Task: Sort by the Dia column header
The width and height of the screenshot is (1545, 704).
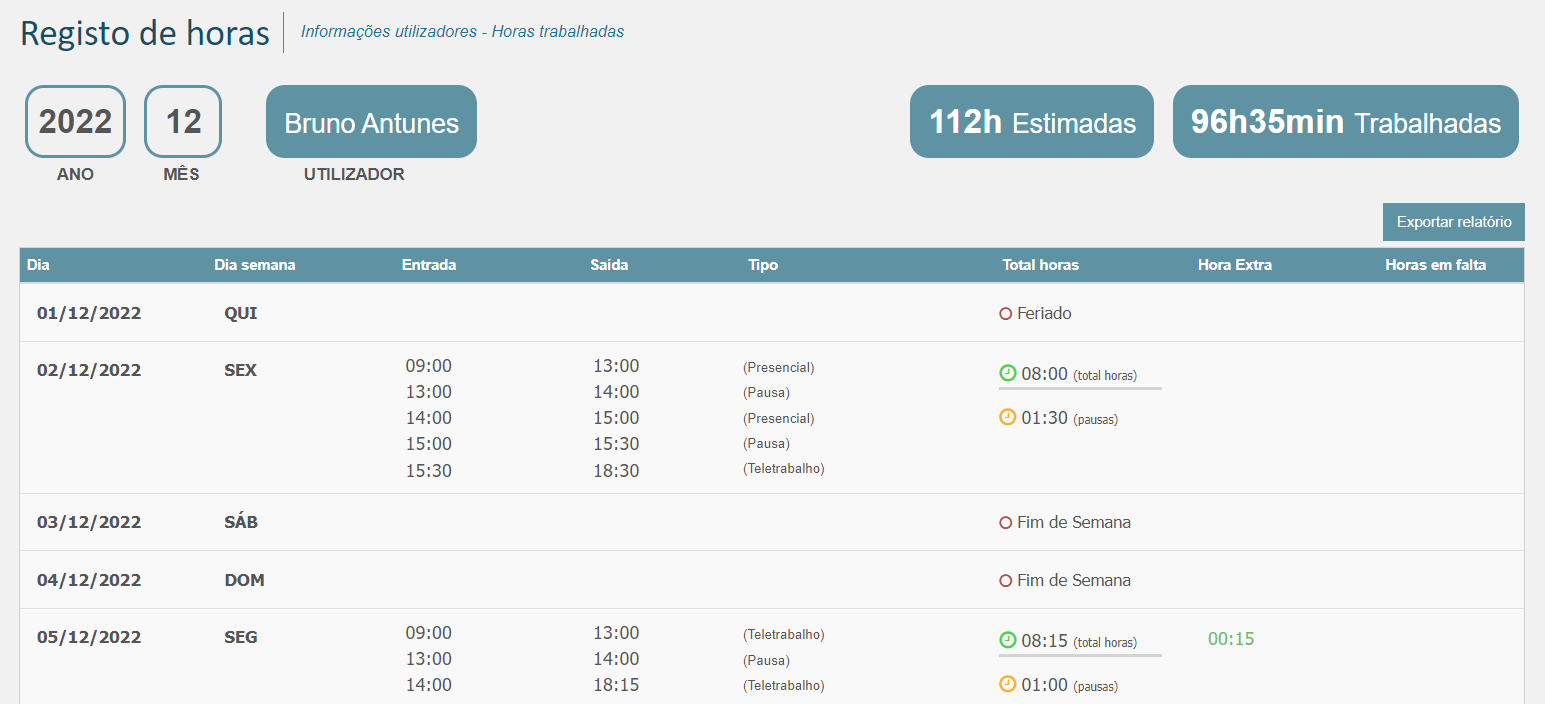Action: [38, 265]
